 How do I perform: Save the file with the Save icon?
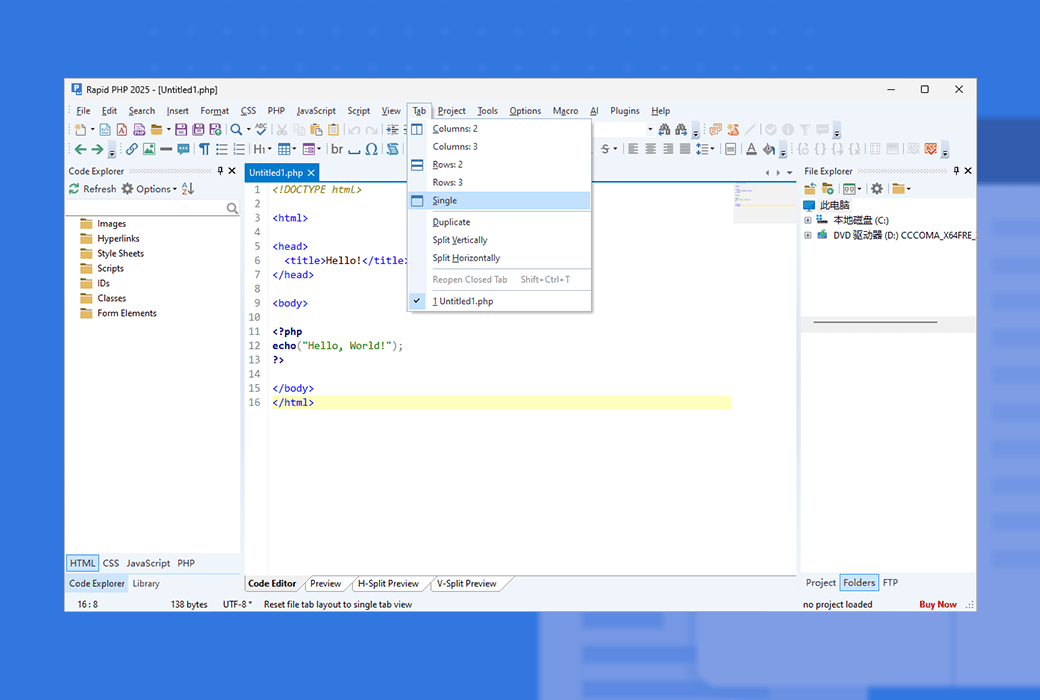180,129
